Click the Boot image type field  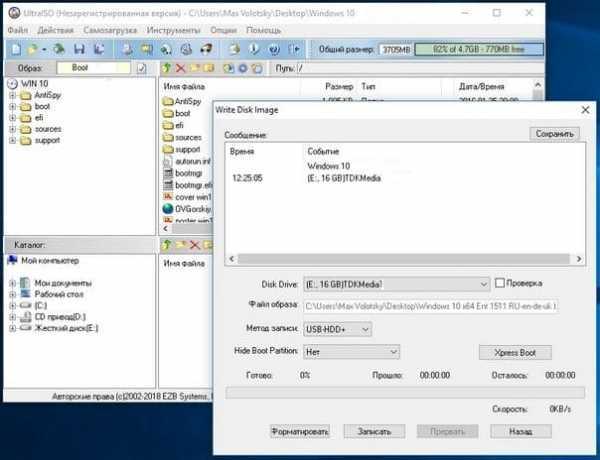pyautogui.click(x=93, y=68)
